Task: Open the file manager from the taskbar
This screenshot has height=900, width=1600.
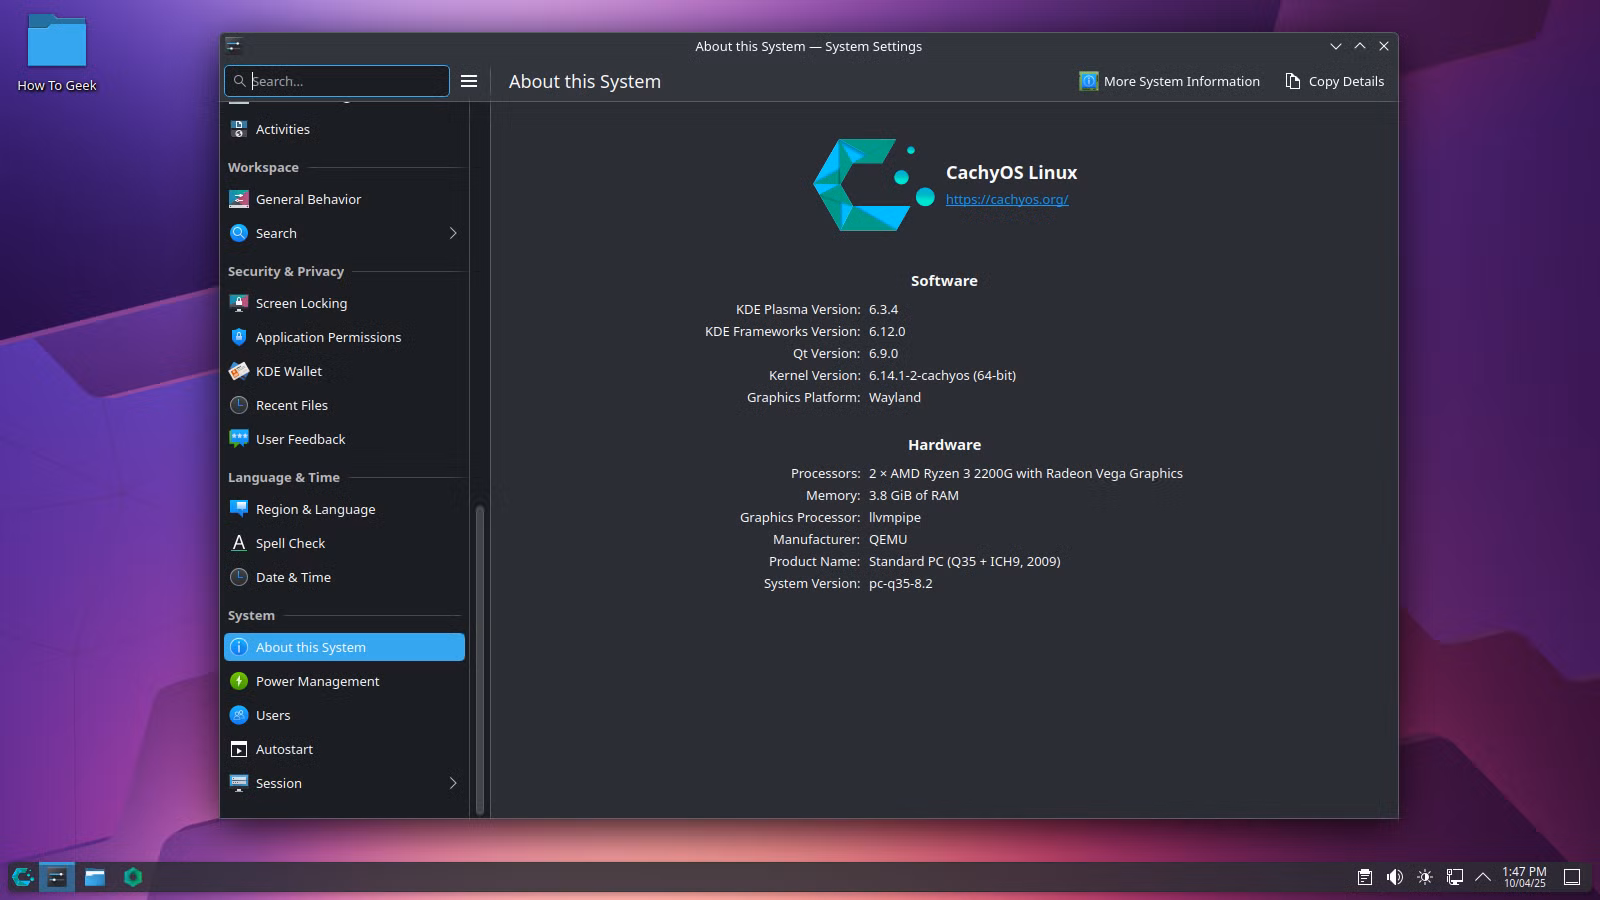Action: pyautogui.click(x=95, y=877)
